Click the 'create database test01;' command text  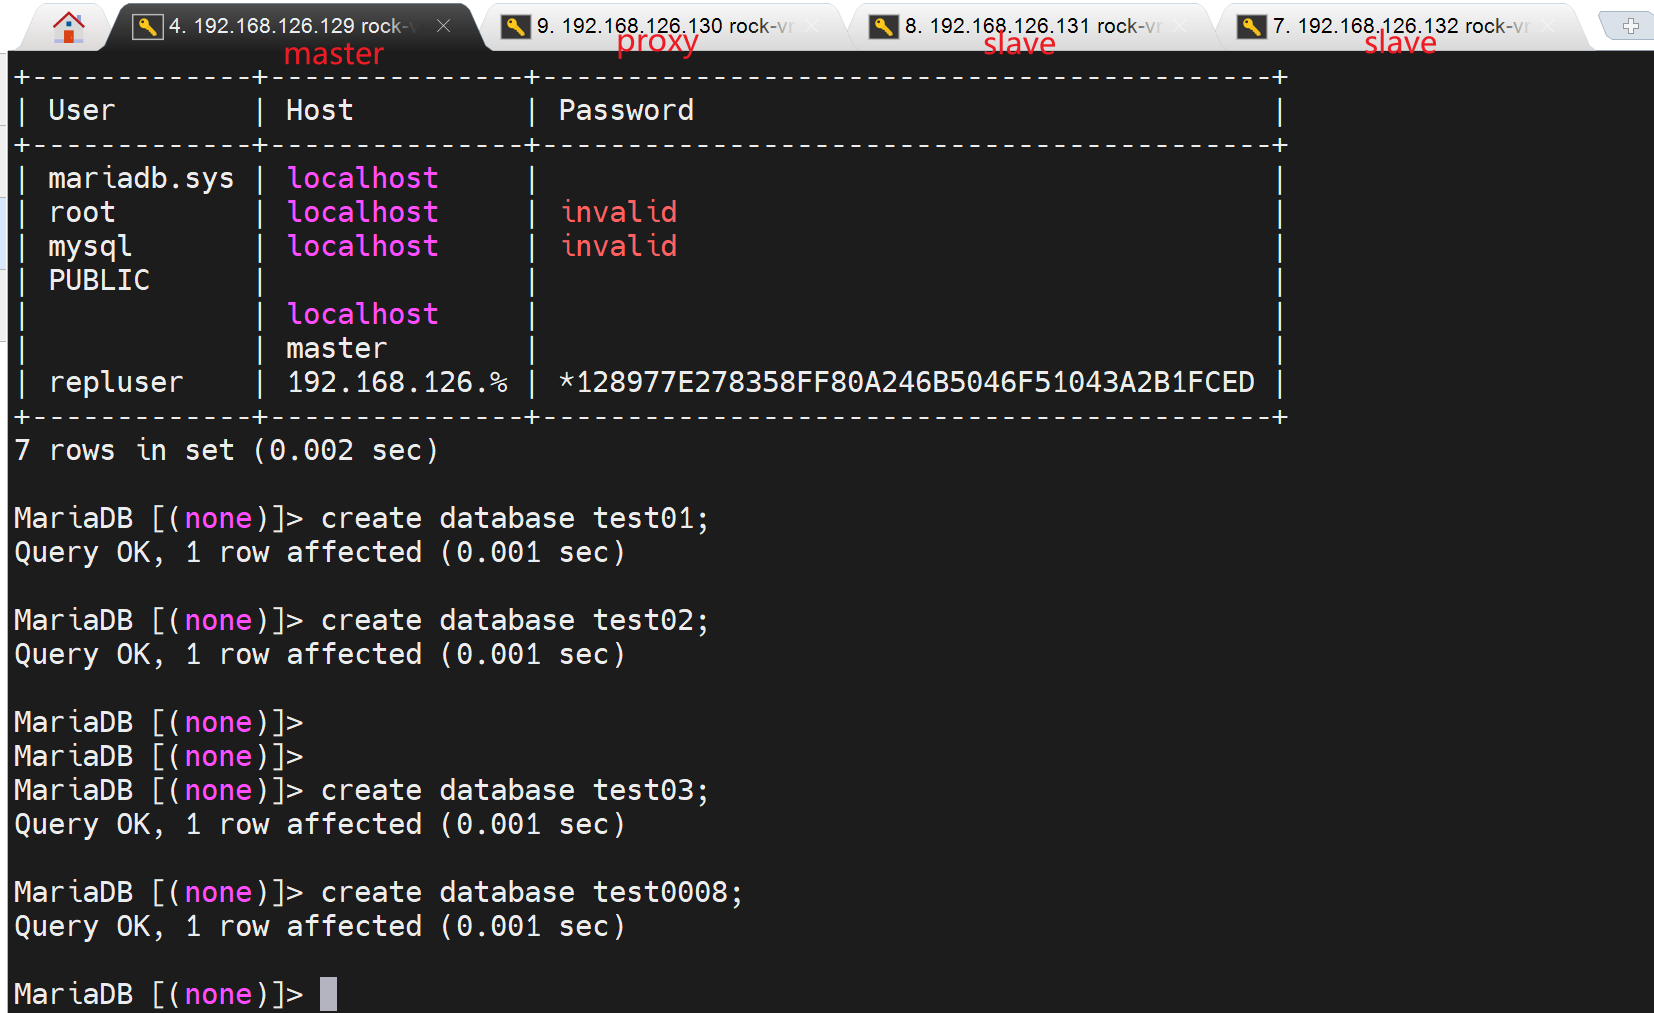514,519
